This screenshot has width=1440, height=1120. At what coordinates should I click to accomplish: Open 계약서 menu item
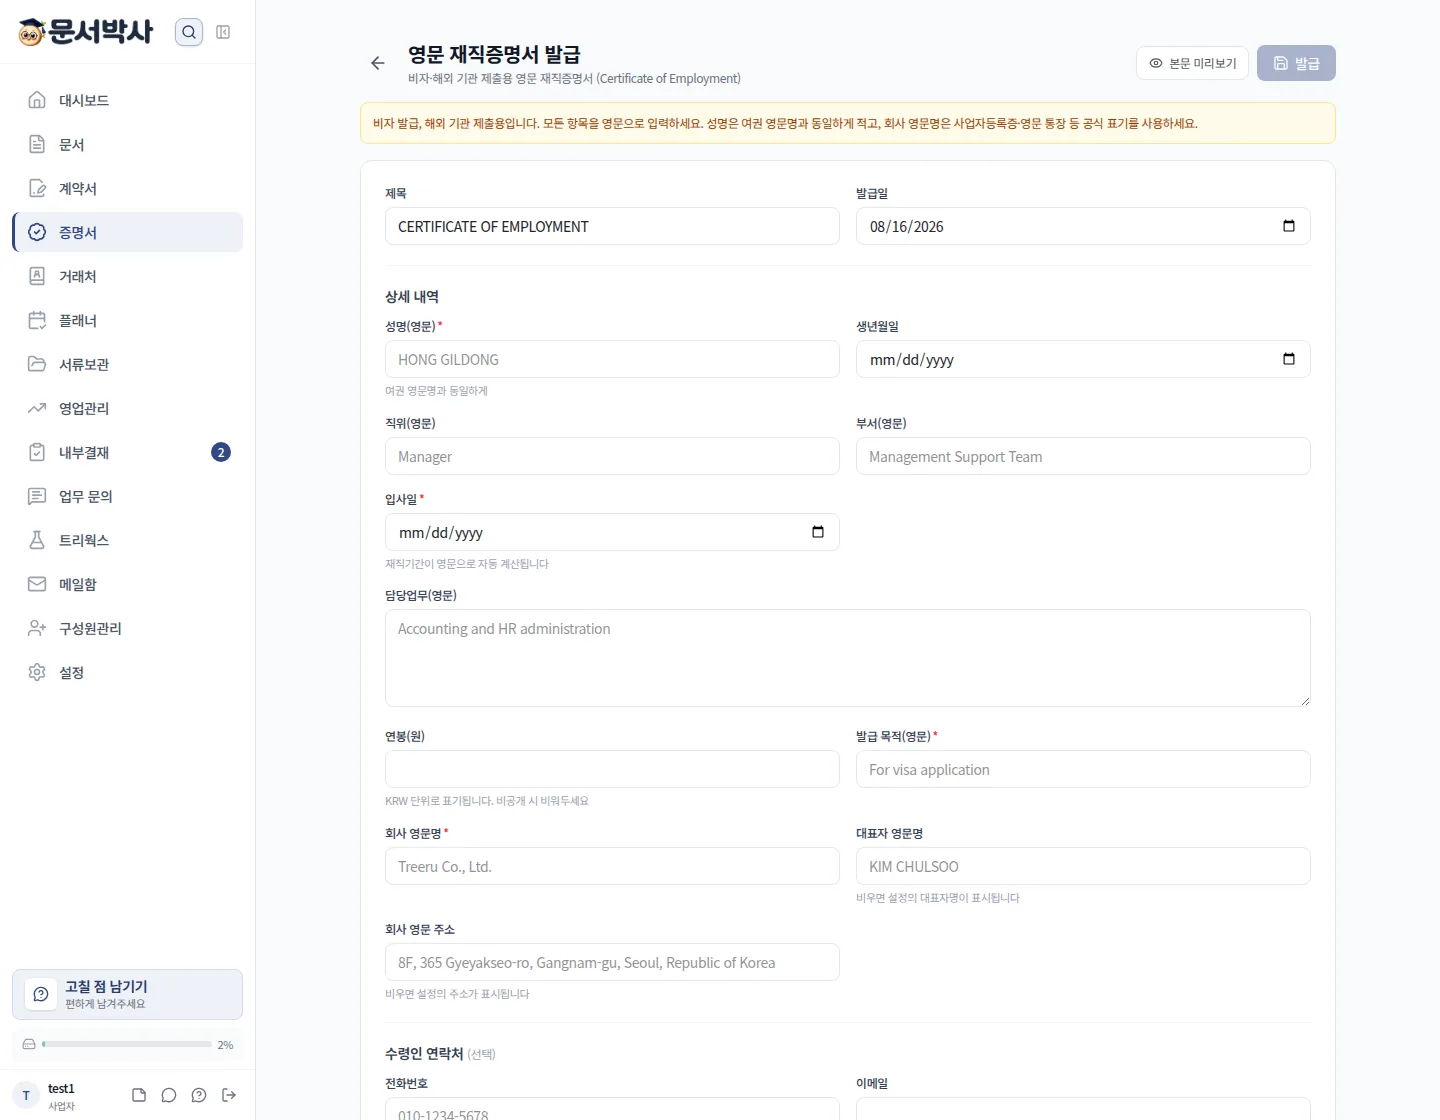[x=128, y=188]
